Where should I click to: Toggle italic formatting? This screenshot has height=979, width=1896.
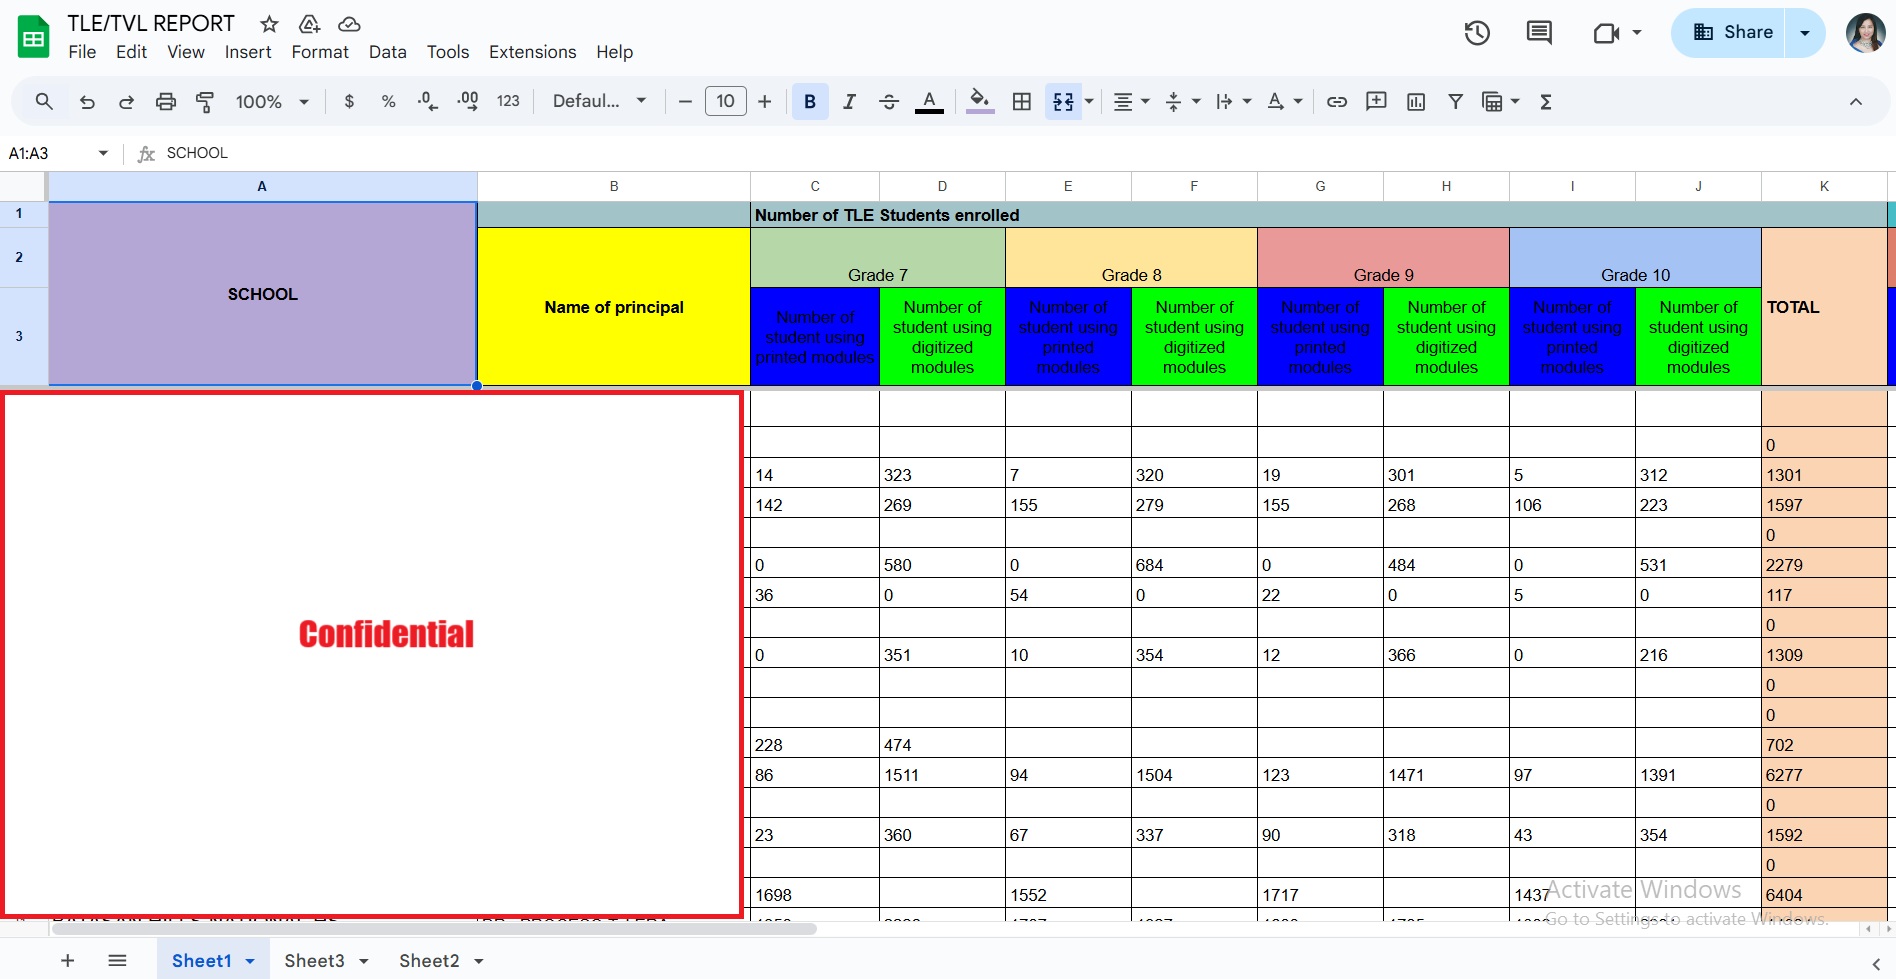click(849, 101)
